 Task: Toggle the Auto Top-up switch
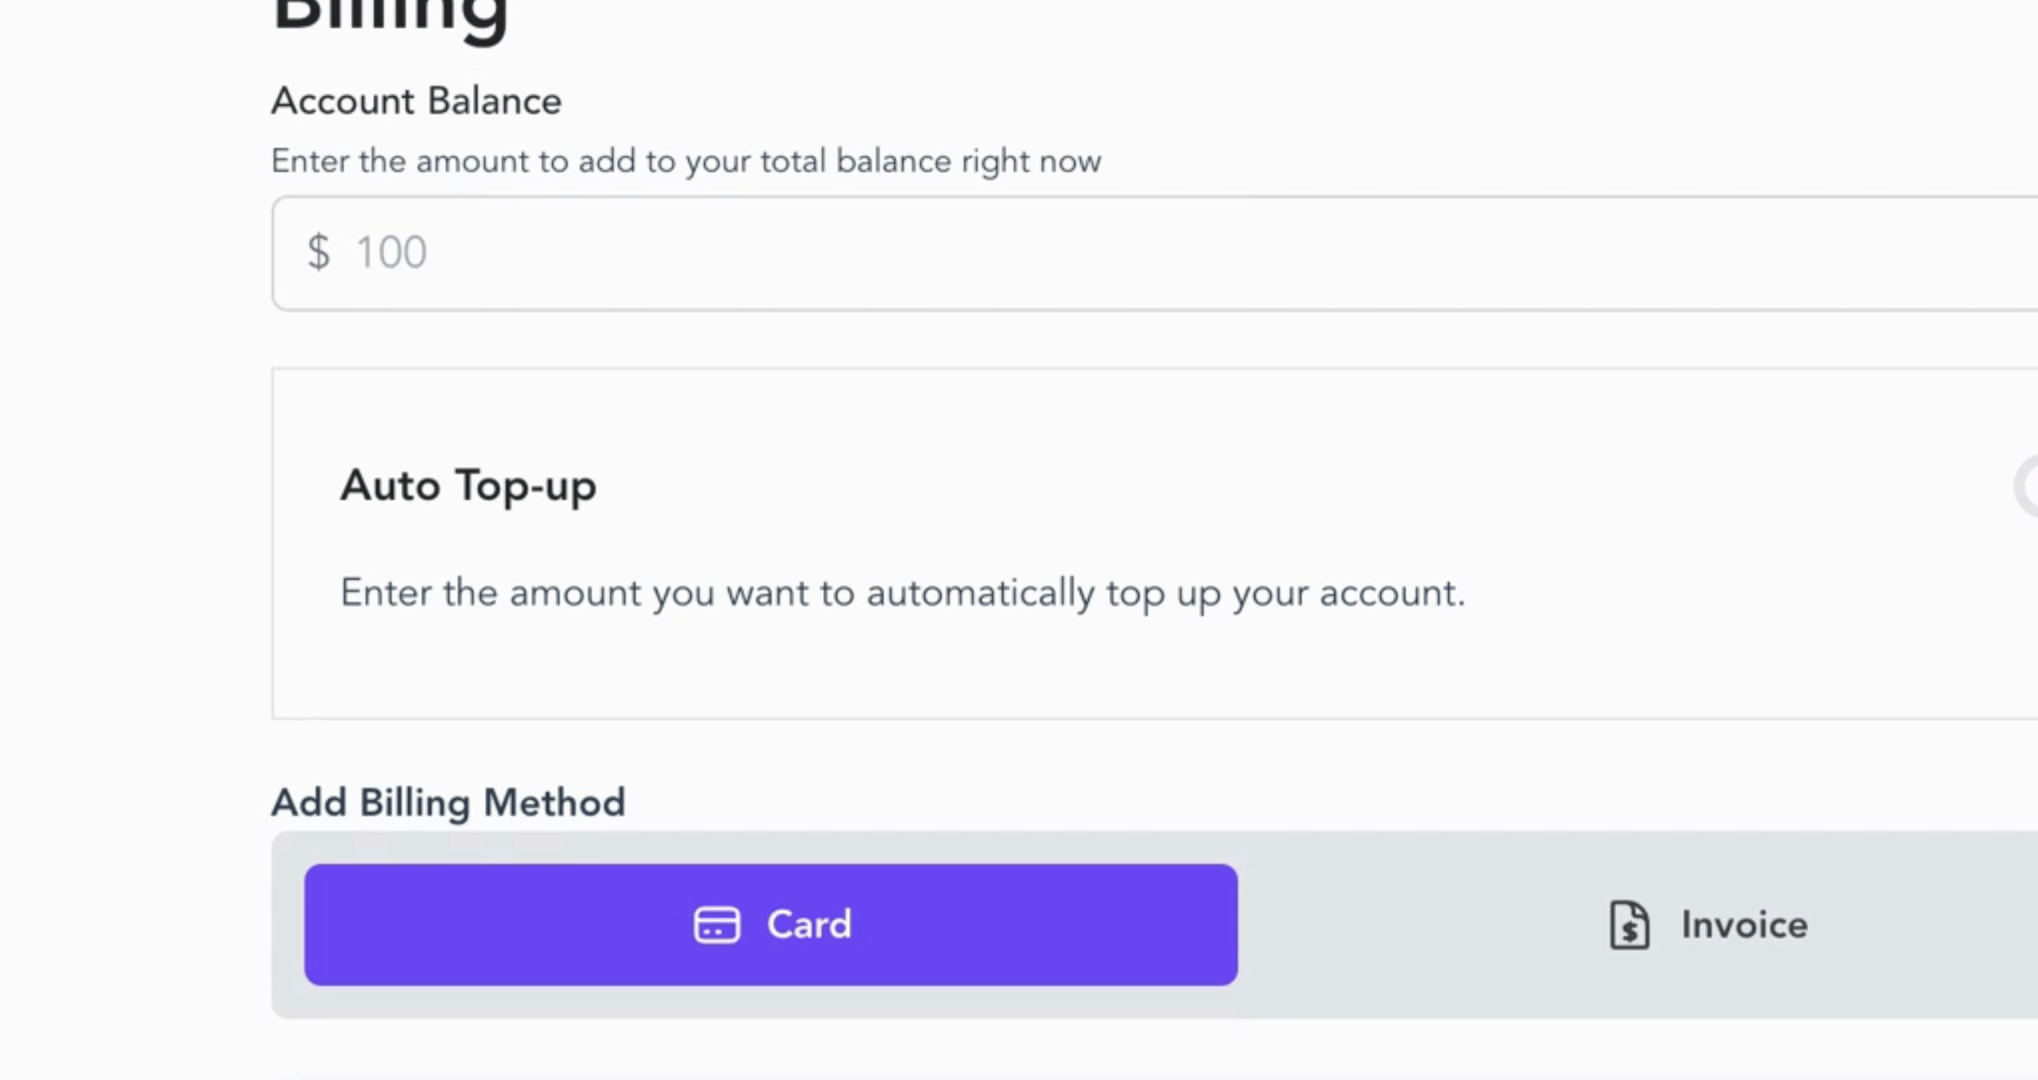2029,487
